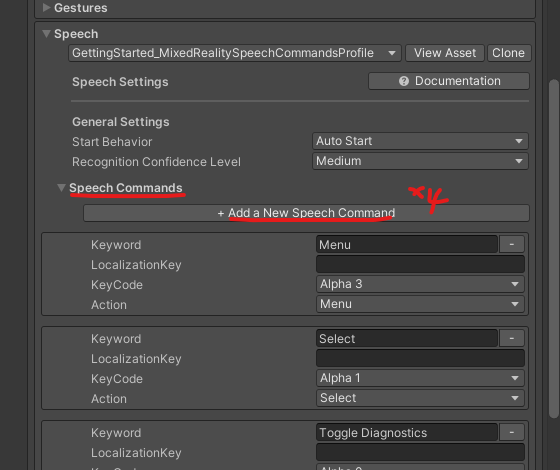Click the General Settings heading
The width and height of the screenshot is (560, 470).
(121, 122)
